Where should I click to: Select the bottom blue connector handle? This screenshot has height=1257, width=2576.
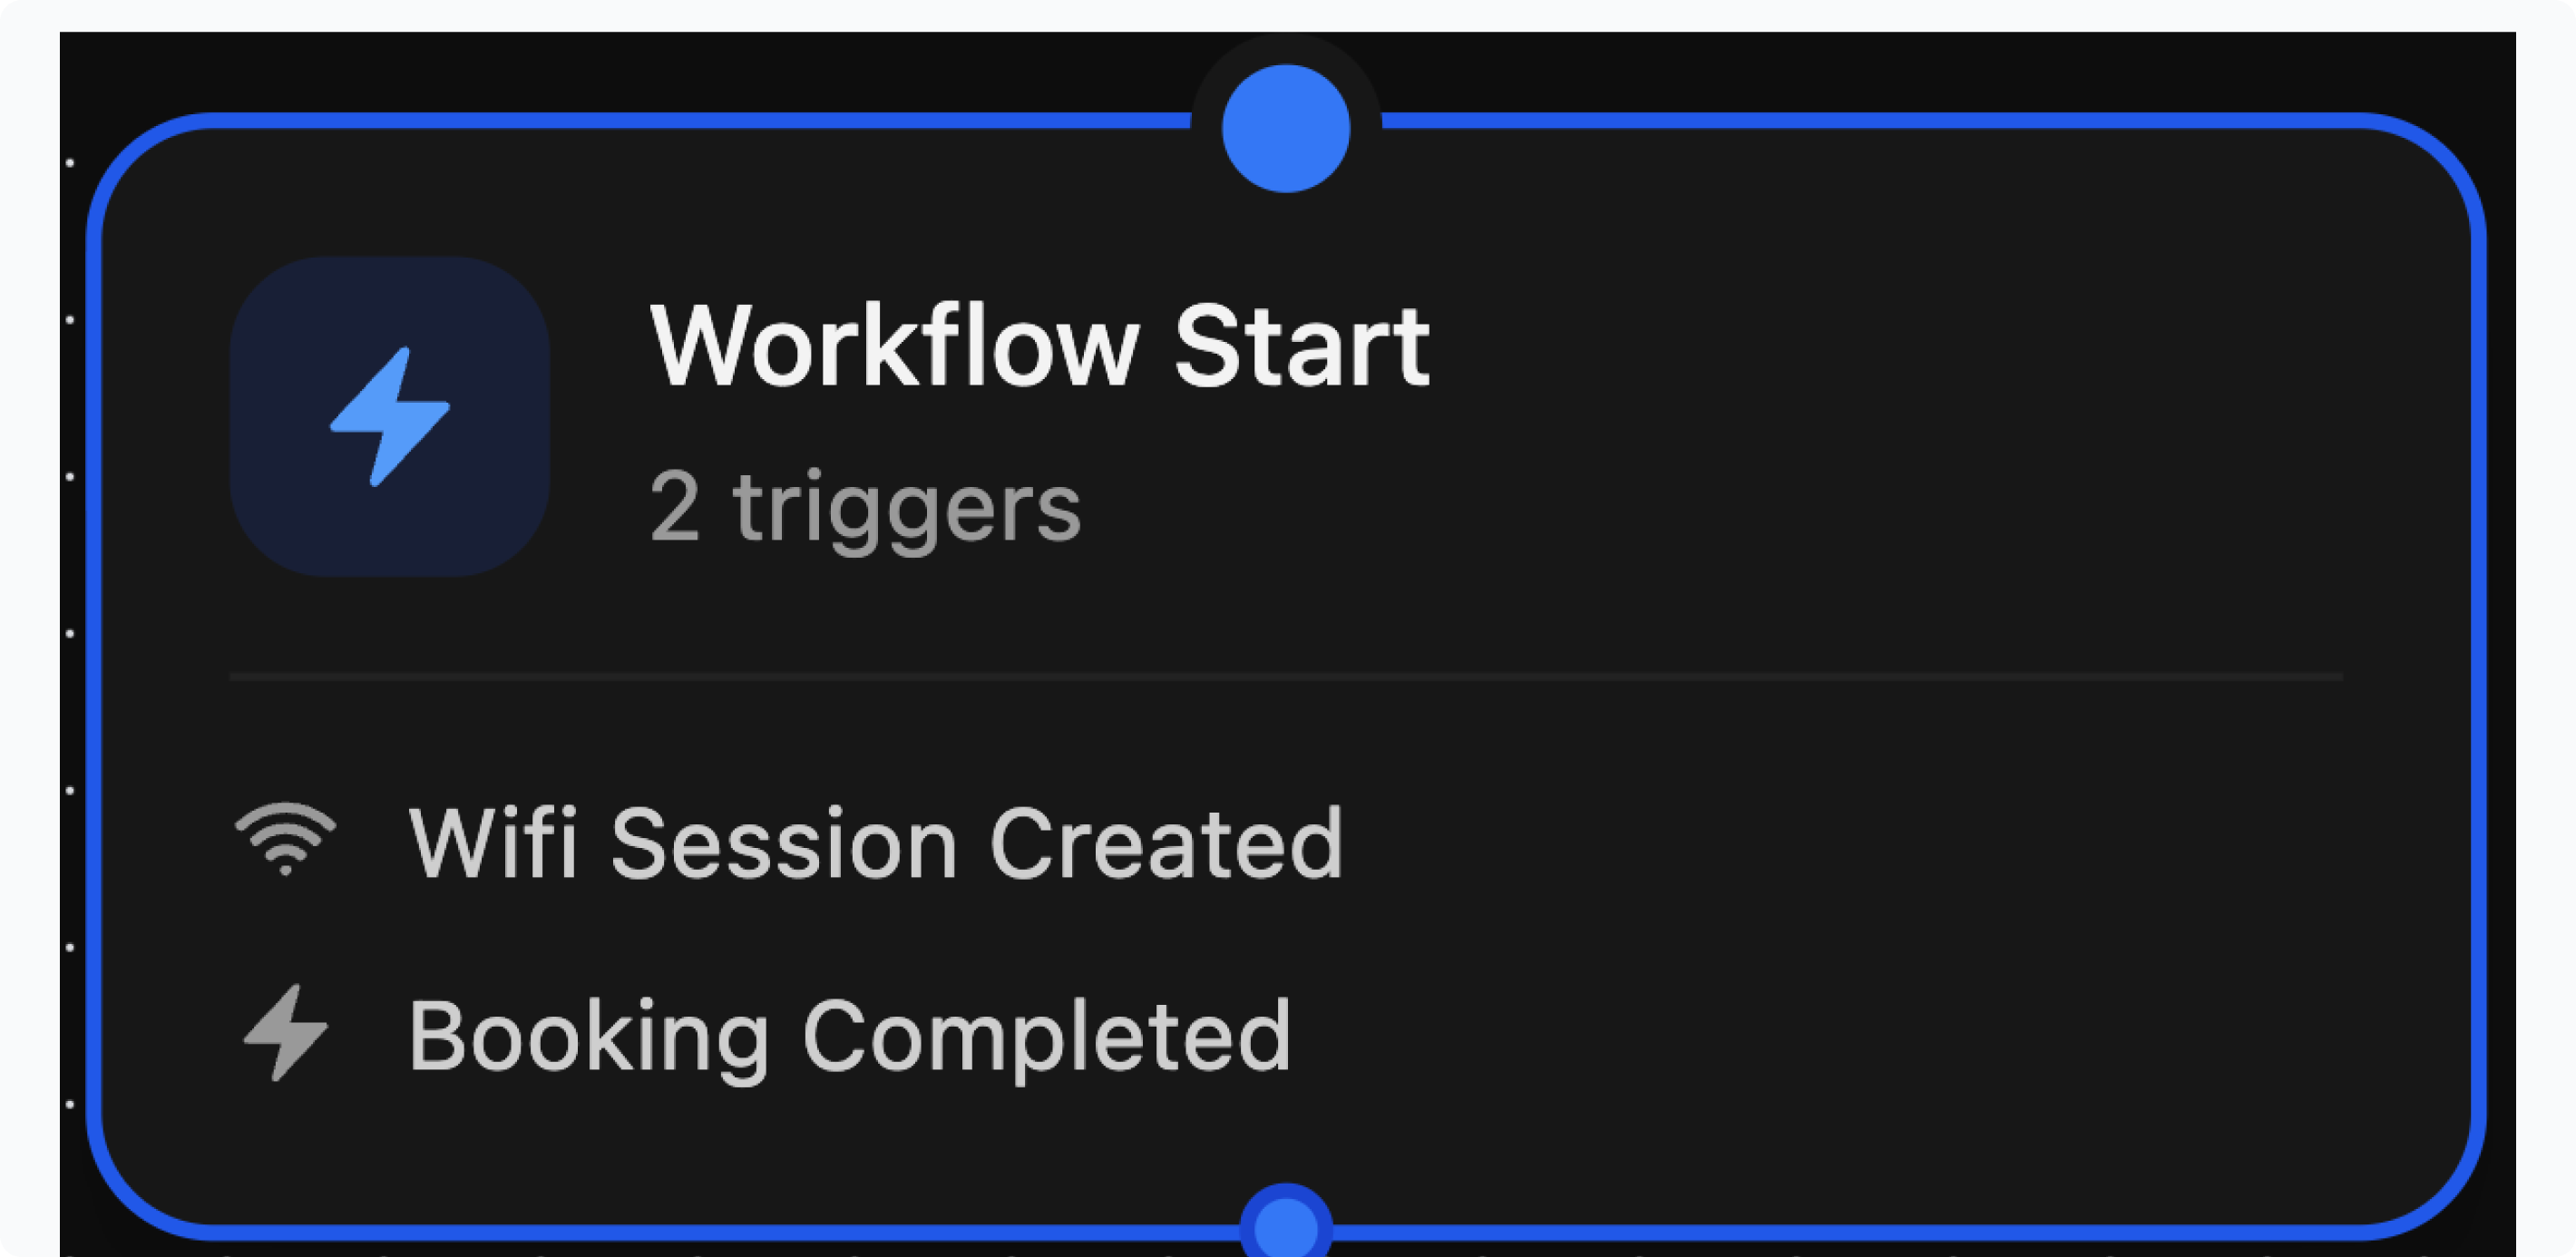[x=1286, y=1225]
